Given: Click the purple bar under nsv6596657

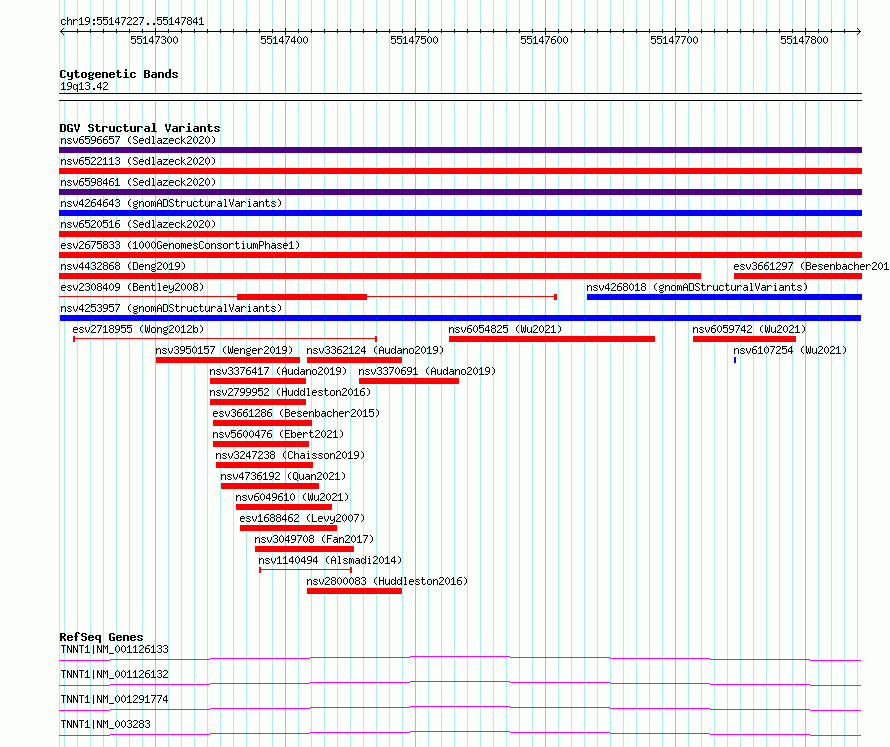Looking at the screenshot, I should 460,150.
